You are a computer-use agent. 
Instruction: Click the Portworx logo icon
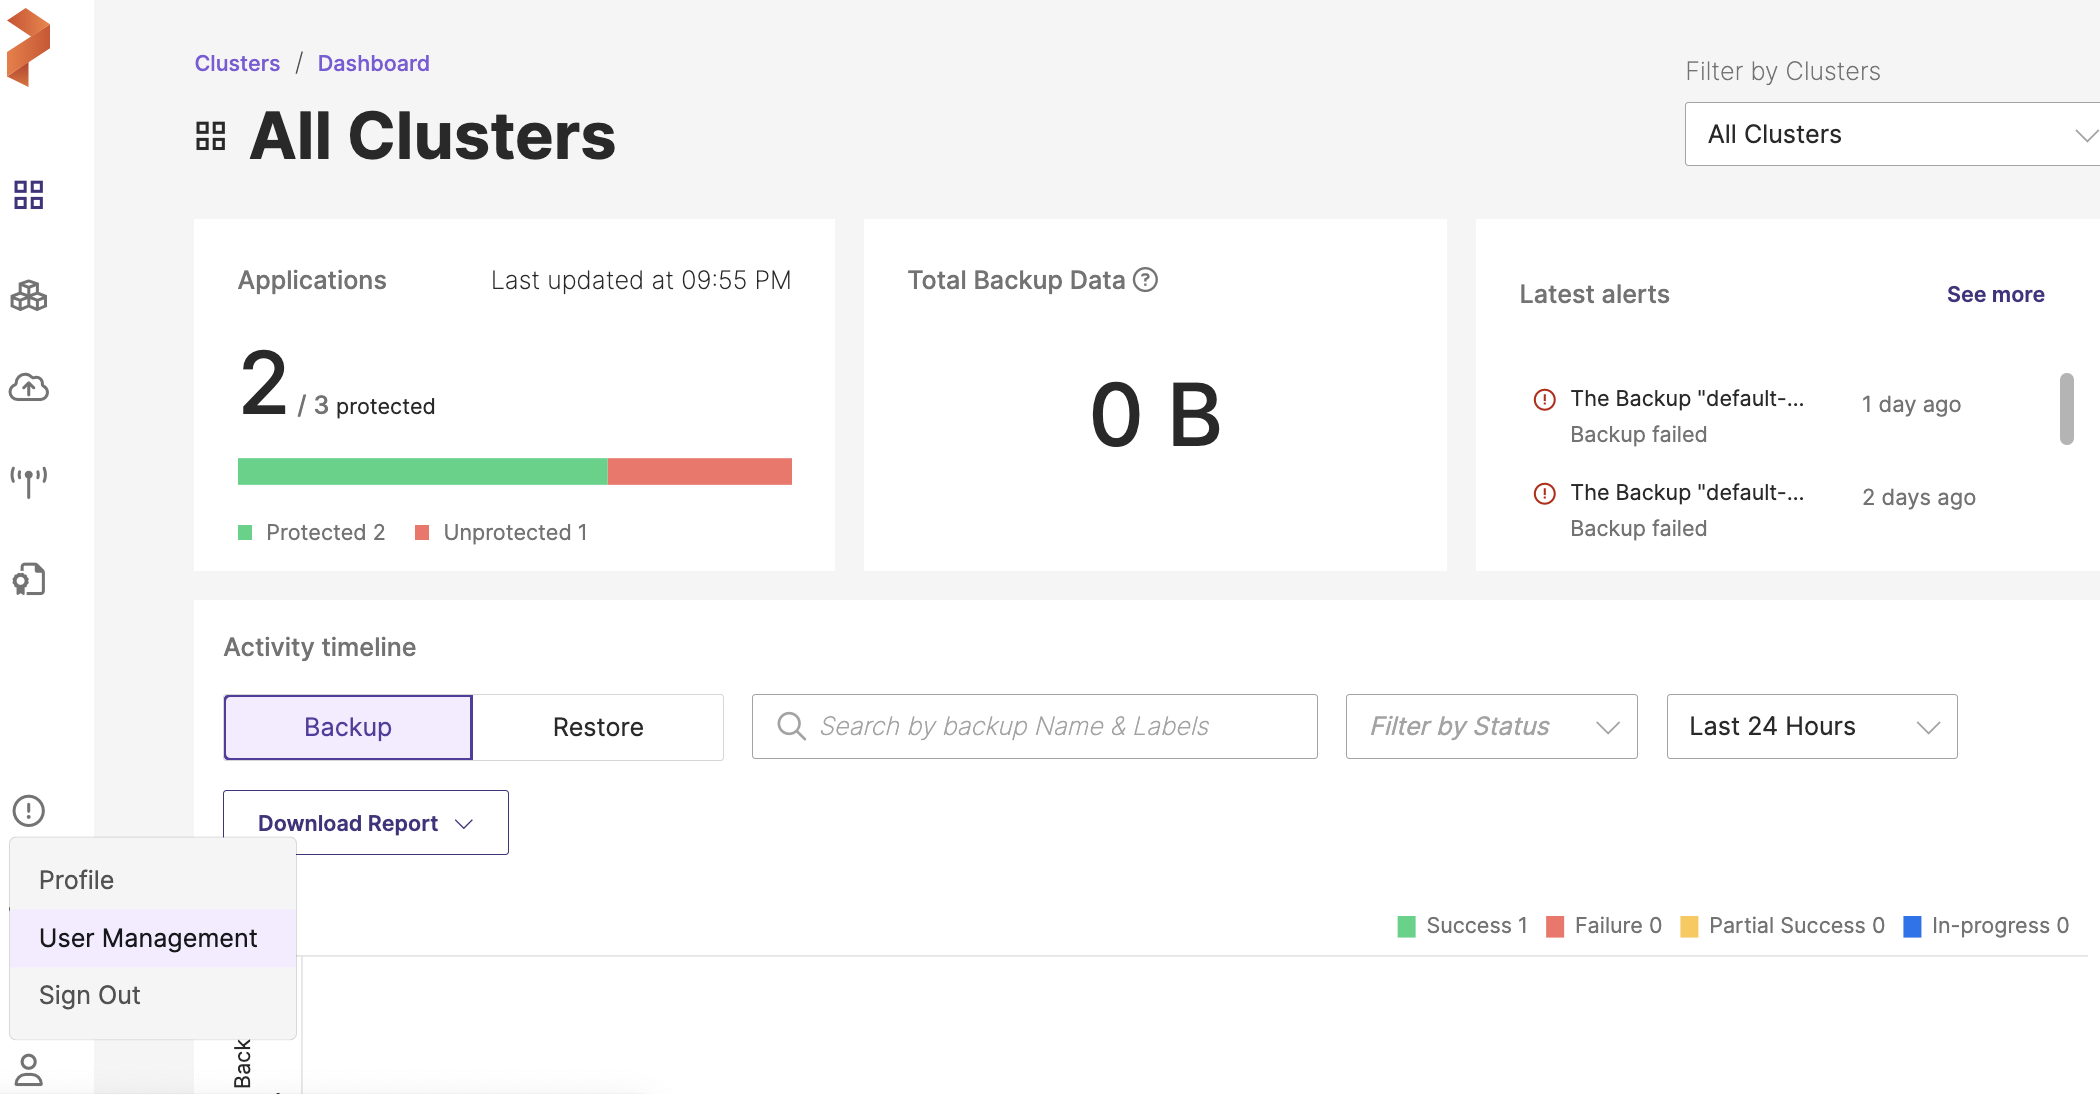tap(28, 47)
